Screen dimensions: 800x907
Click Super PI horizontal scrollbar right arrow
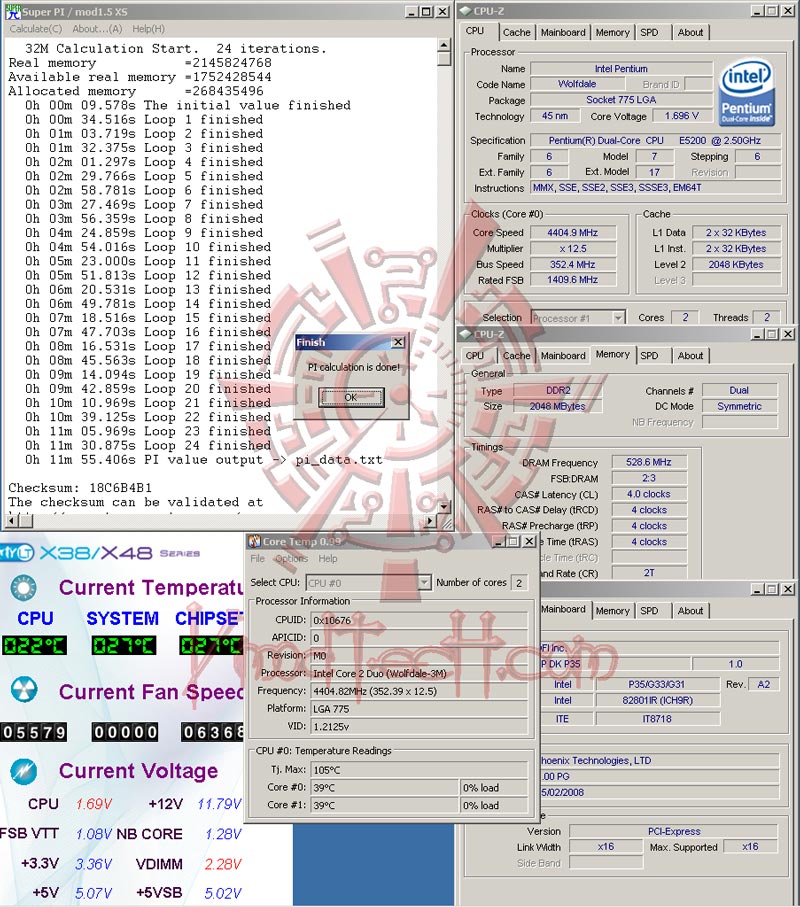pos(429,521)
